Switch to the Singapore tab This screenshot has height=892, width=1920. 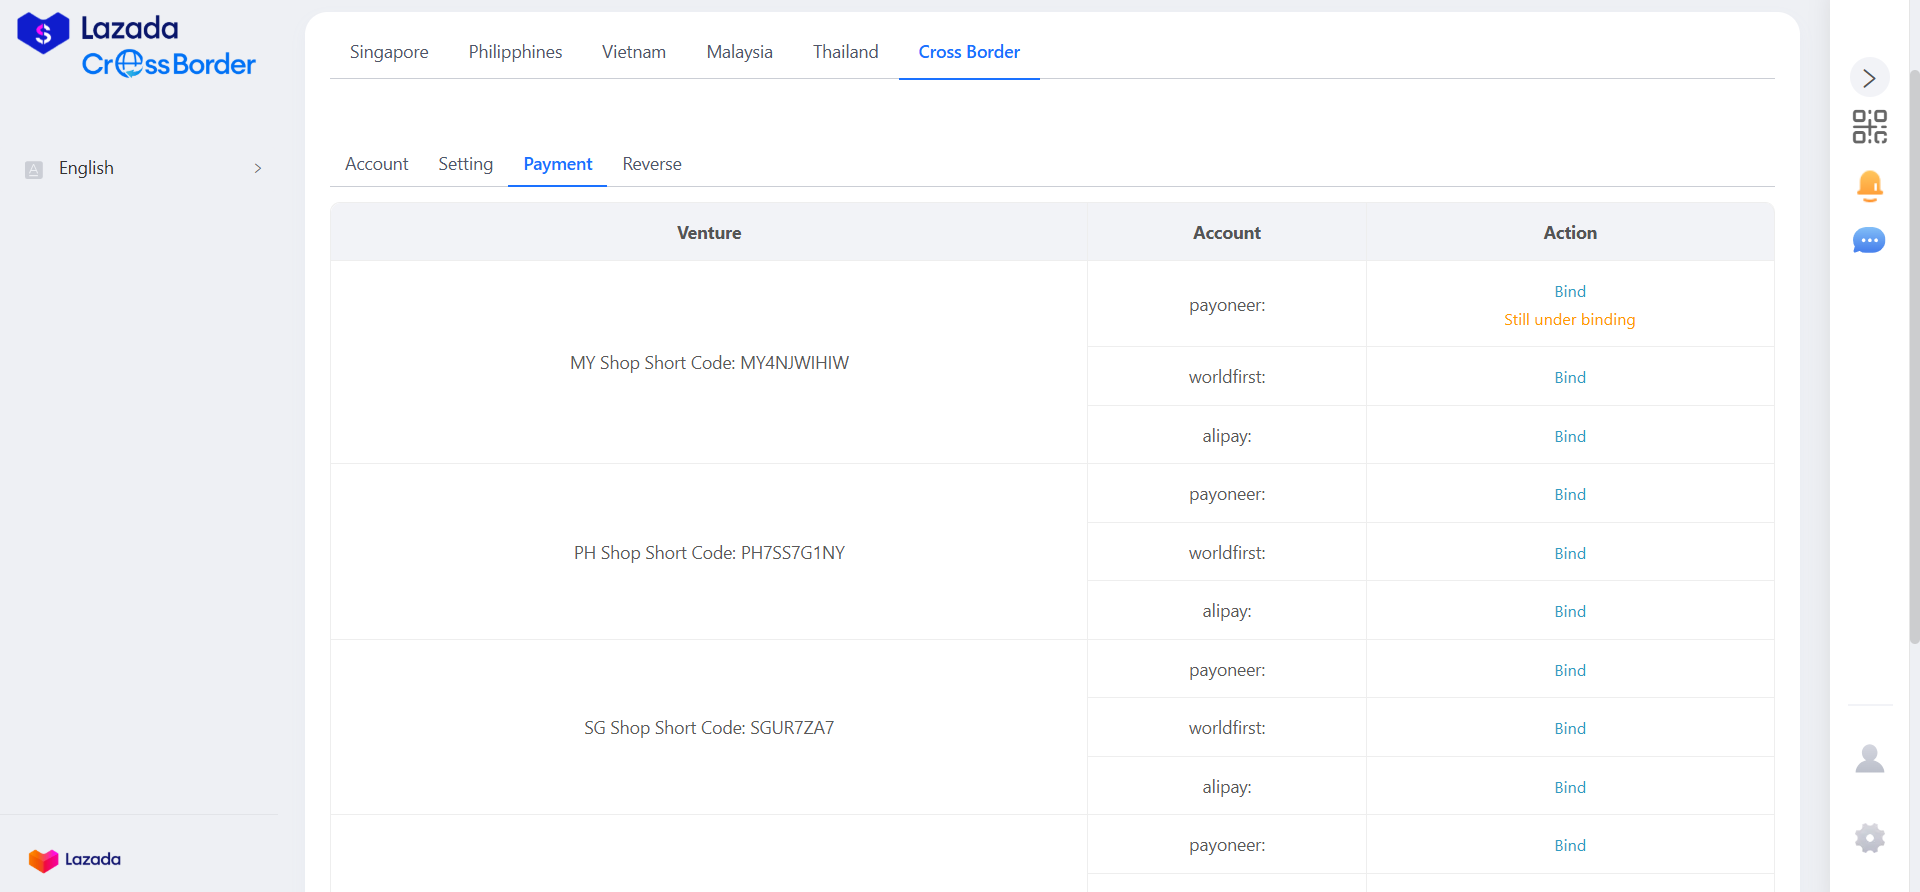click(x=389, y=52)
